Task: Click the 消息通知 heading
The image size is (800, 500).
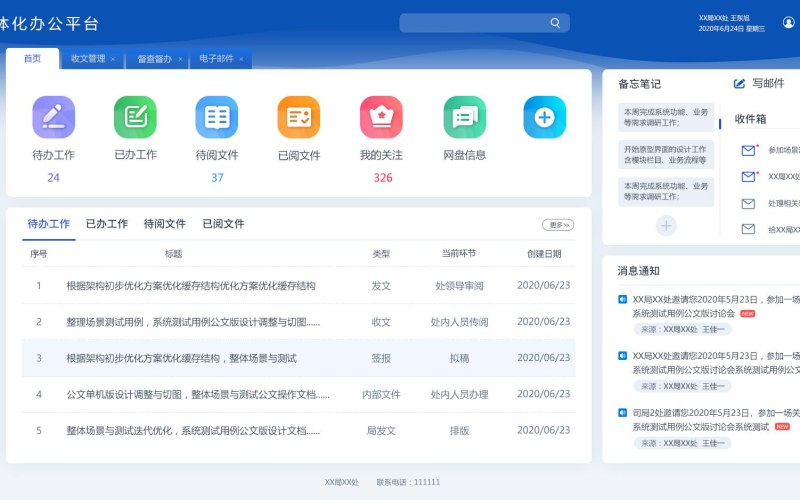Action: 638,271
